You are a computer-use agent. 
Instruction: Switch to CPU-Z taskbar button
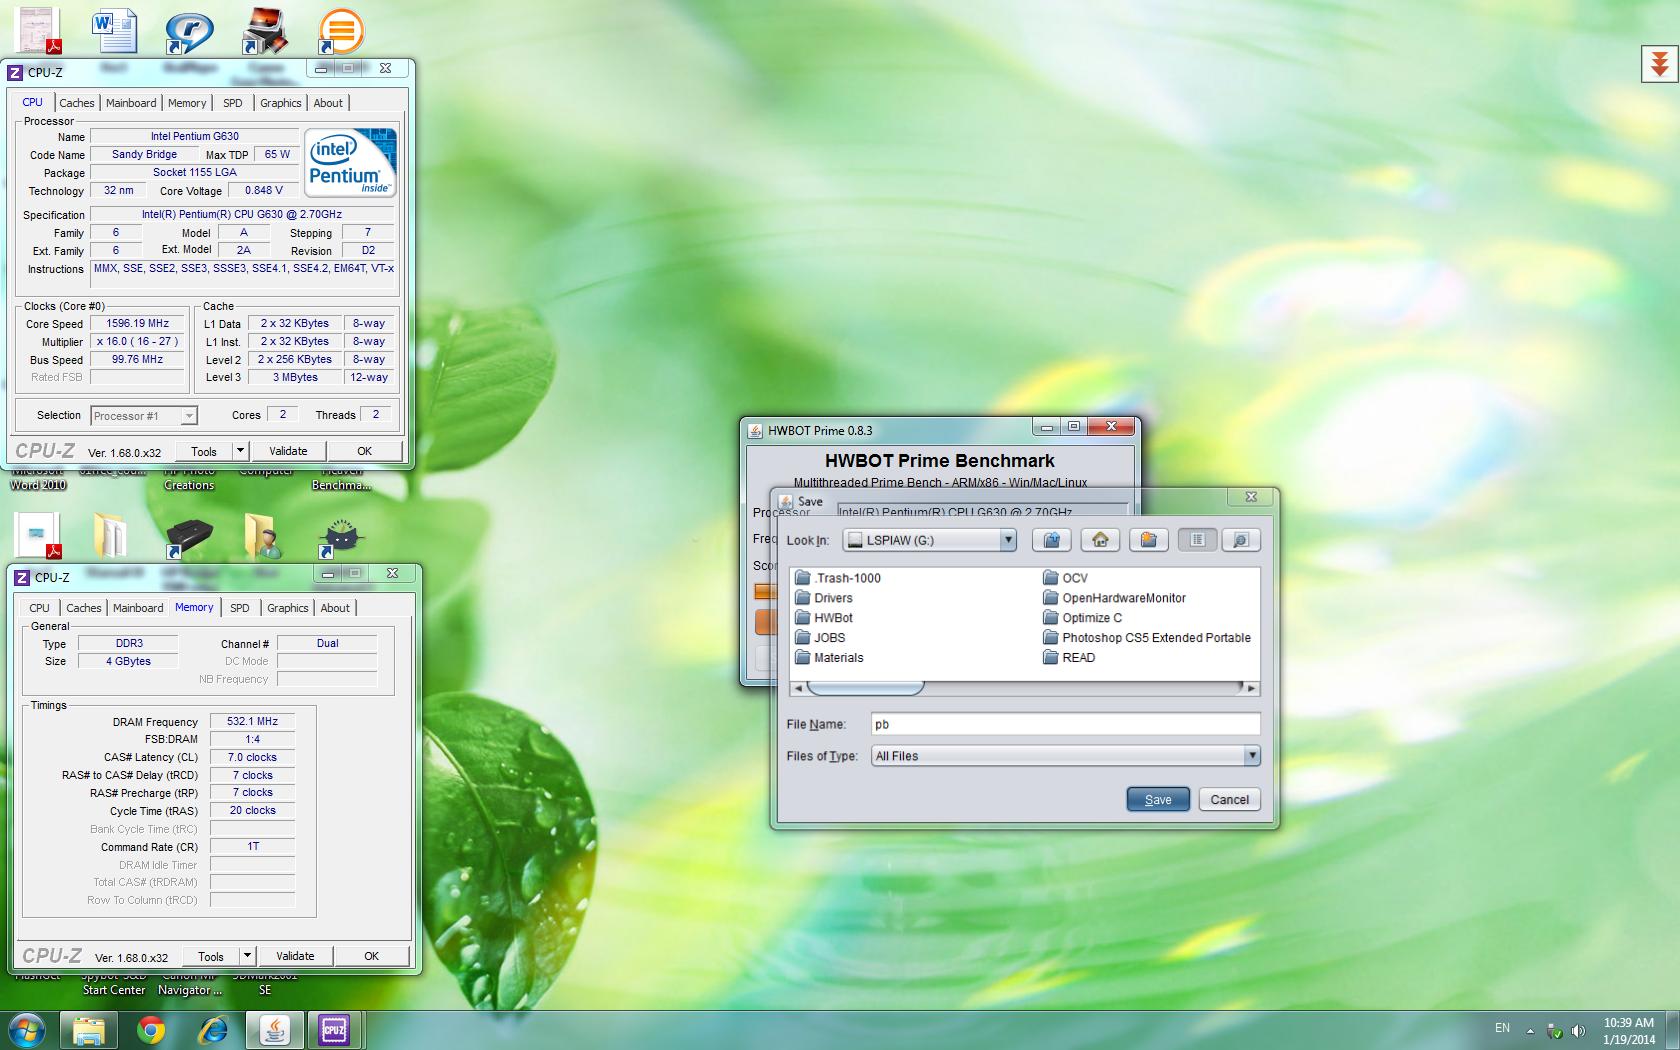334,1030
